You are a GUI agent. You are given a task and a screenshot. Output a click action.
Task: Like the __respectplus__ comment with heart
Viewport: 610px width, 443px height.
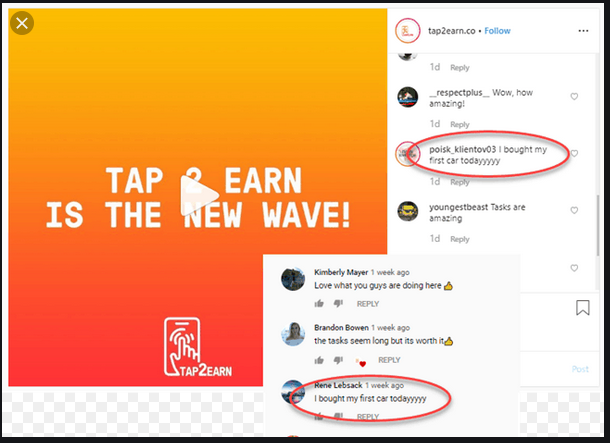574,96
